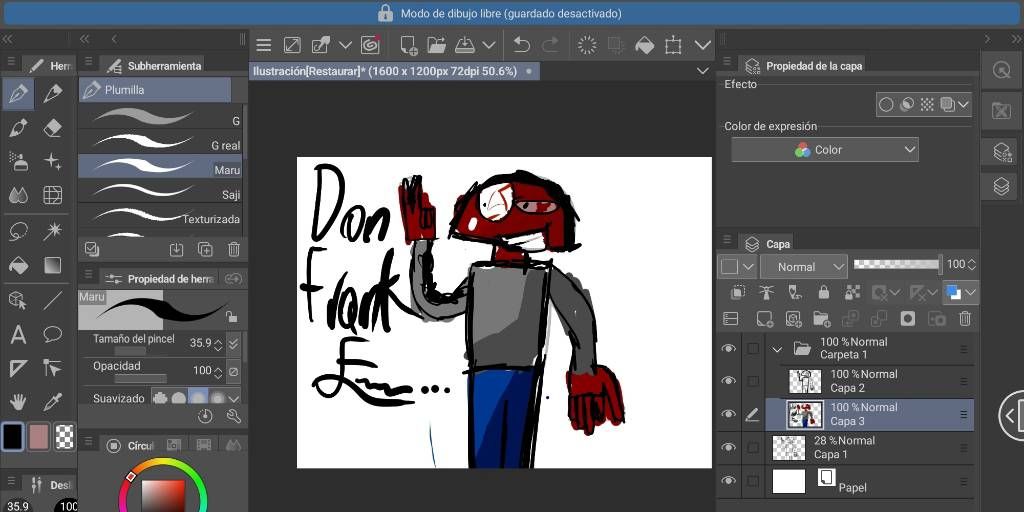The height and width of the screenshot is (512, 1024).
Task: Open the Efecto options dropdown arrow
Action: (963, 104)
